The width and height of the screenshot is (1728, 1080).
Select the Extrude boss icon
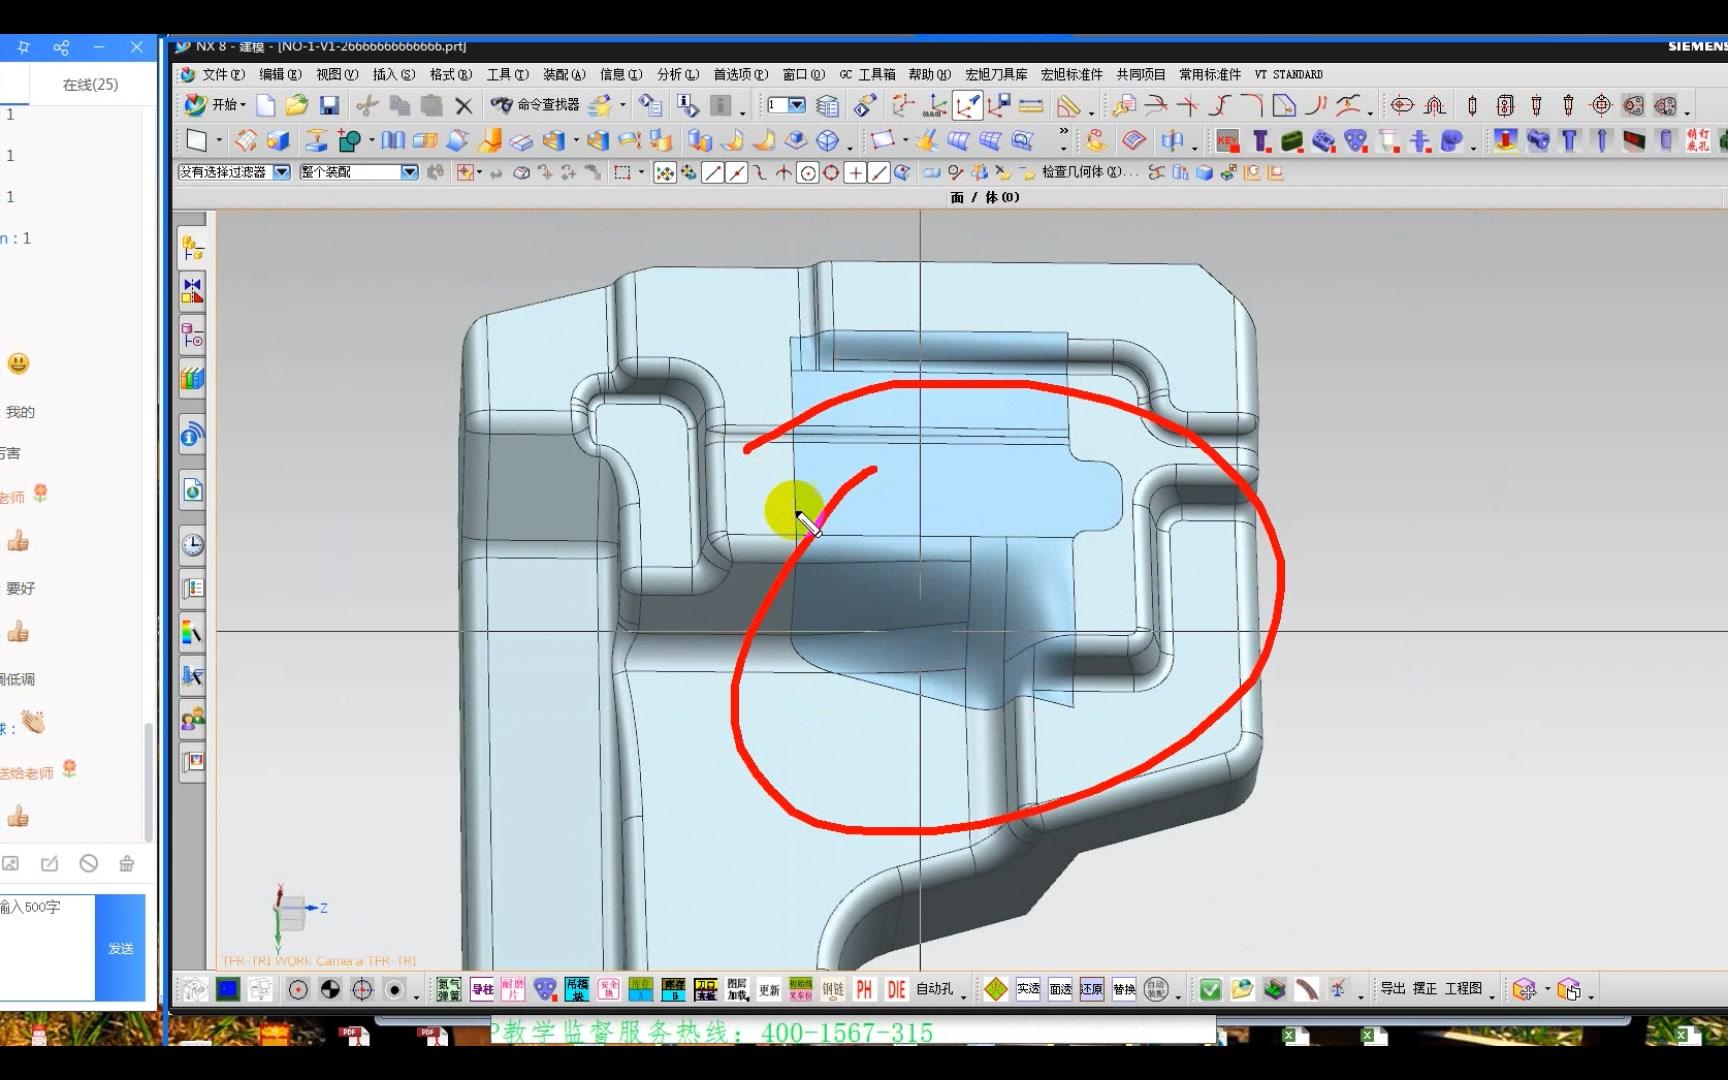[316, 141]
